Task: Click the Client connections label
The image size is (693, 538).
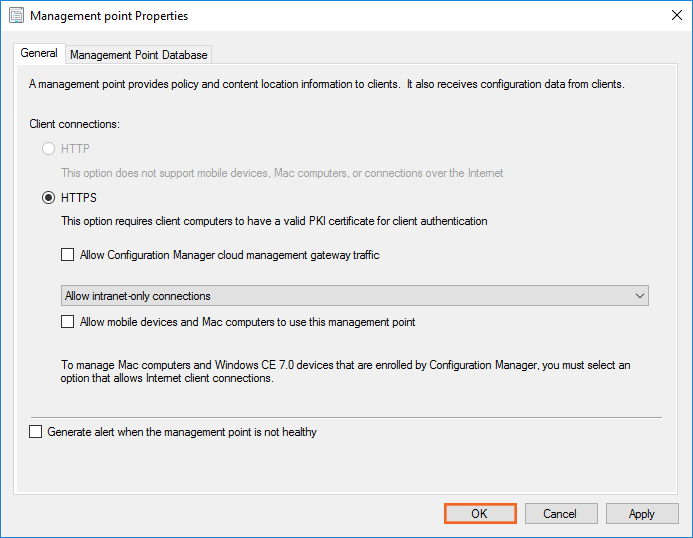Action: (x=75, y=124)
